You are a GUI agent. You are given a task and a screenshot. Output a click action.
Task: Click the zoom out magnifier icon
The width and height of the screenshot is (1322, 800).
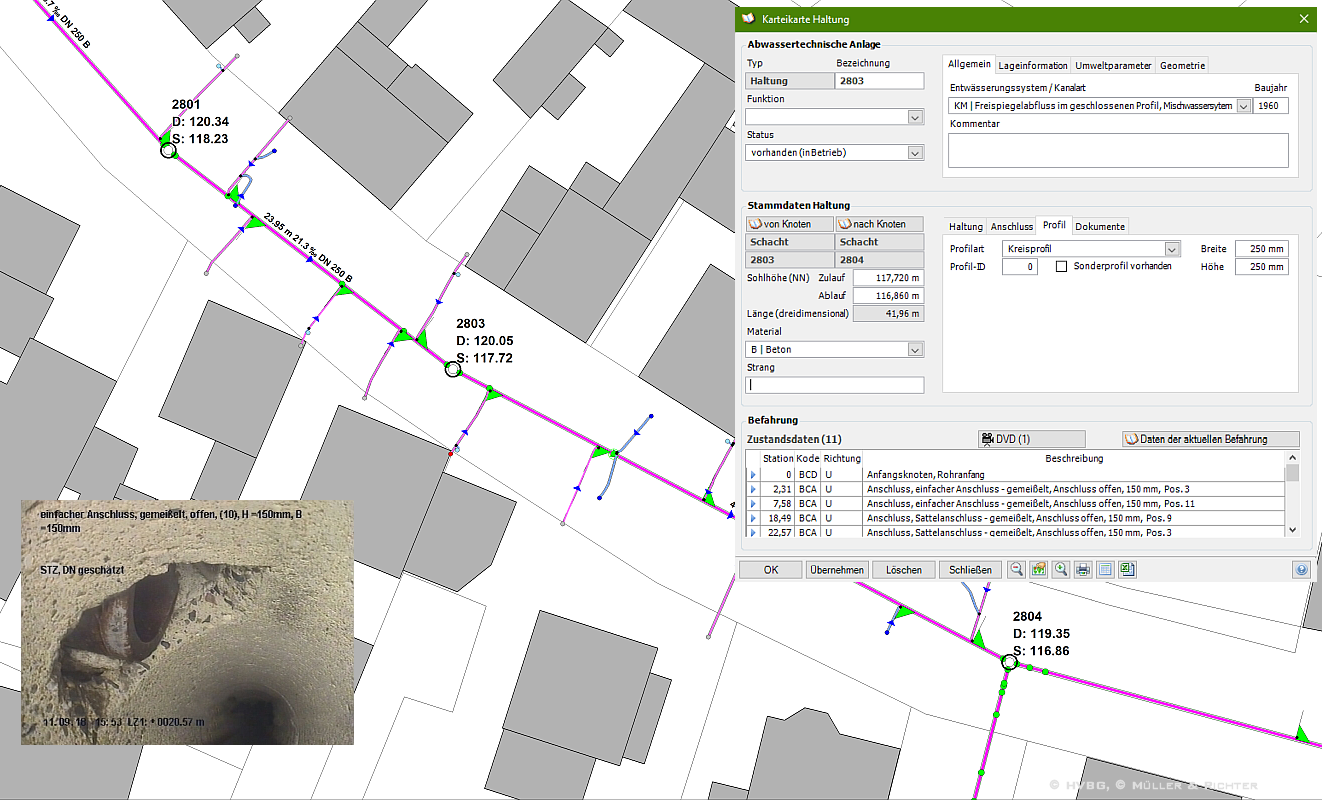[1016, 569]
